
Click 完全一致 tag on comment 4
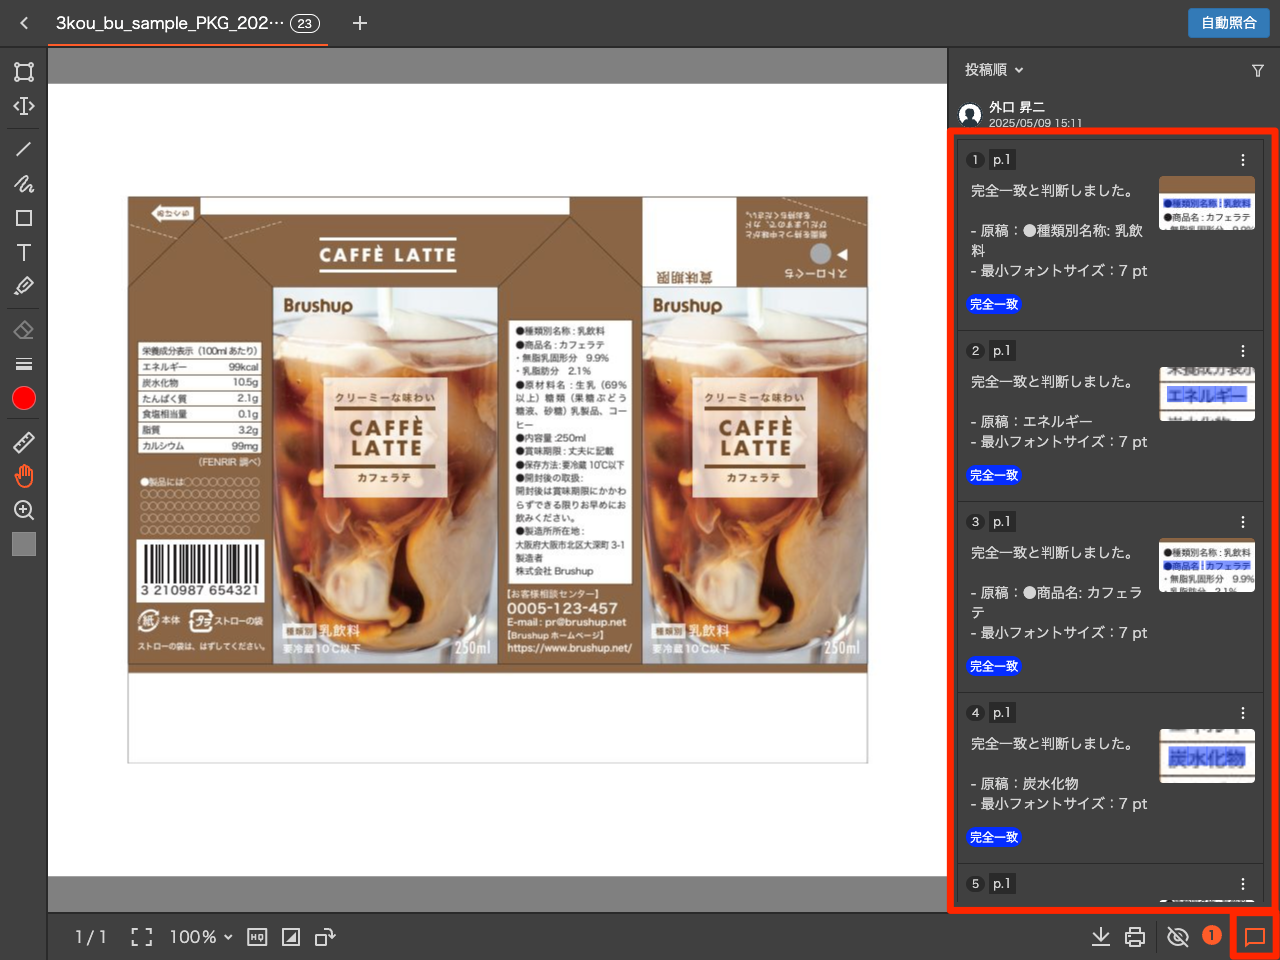994,837
